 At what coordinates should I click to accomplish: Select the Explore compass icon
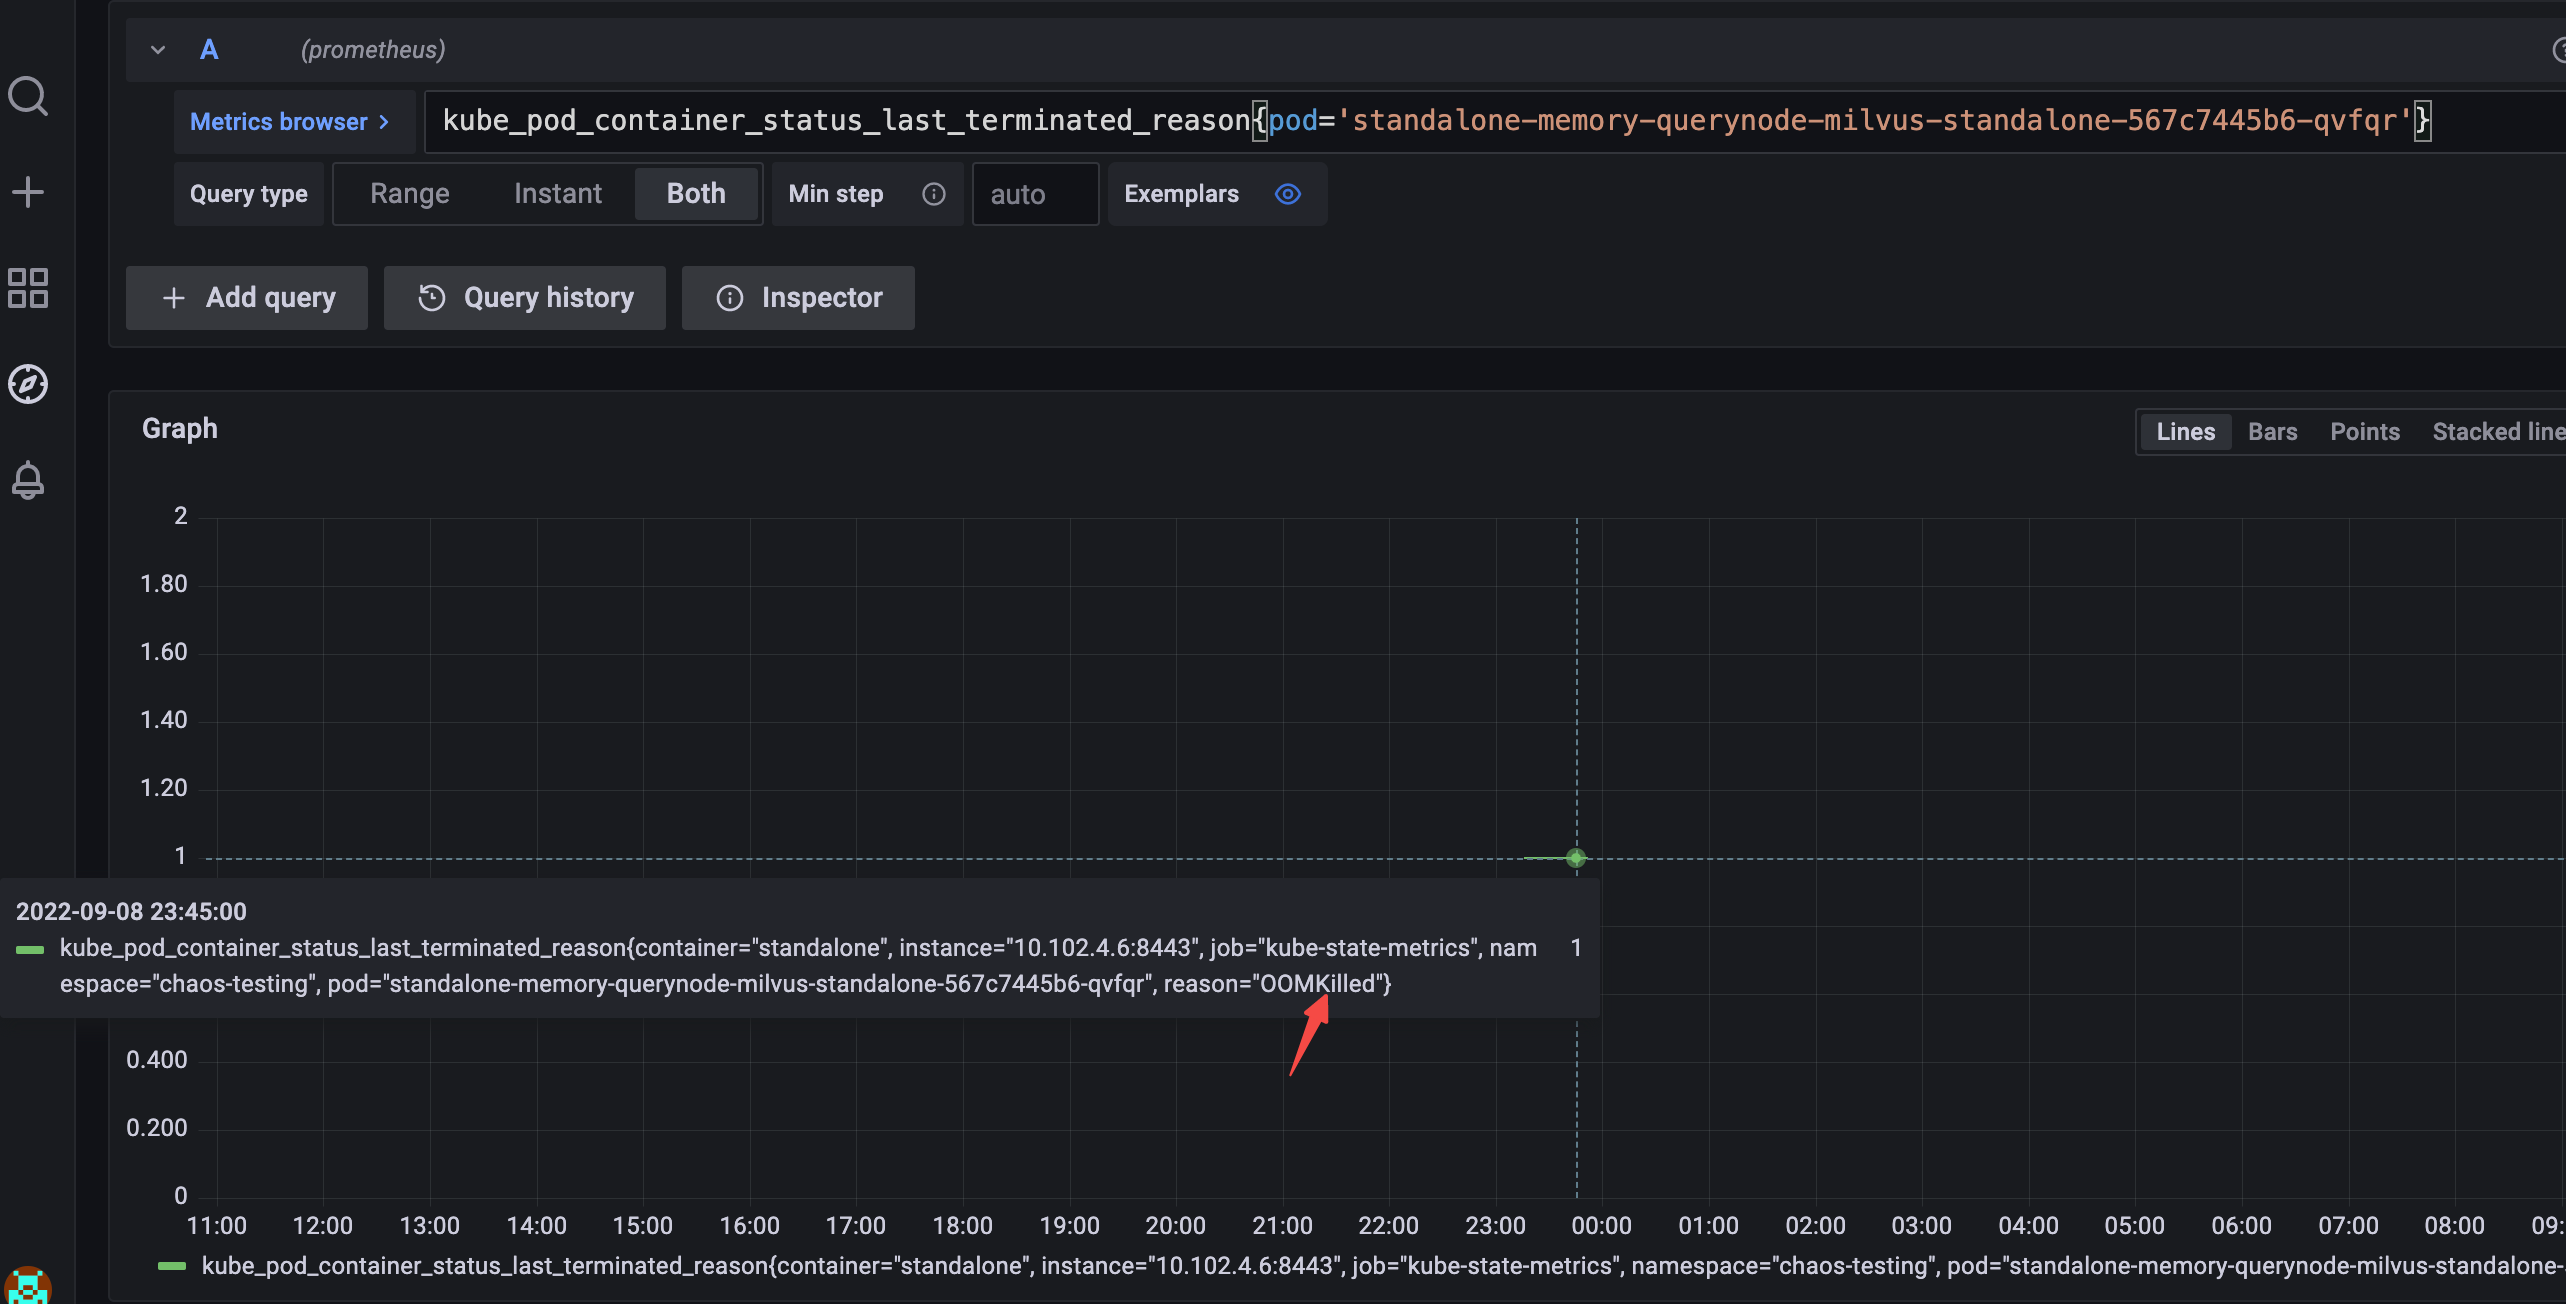coord(28,383)
